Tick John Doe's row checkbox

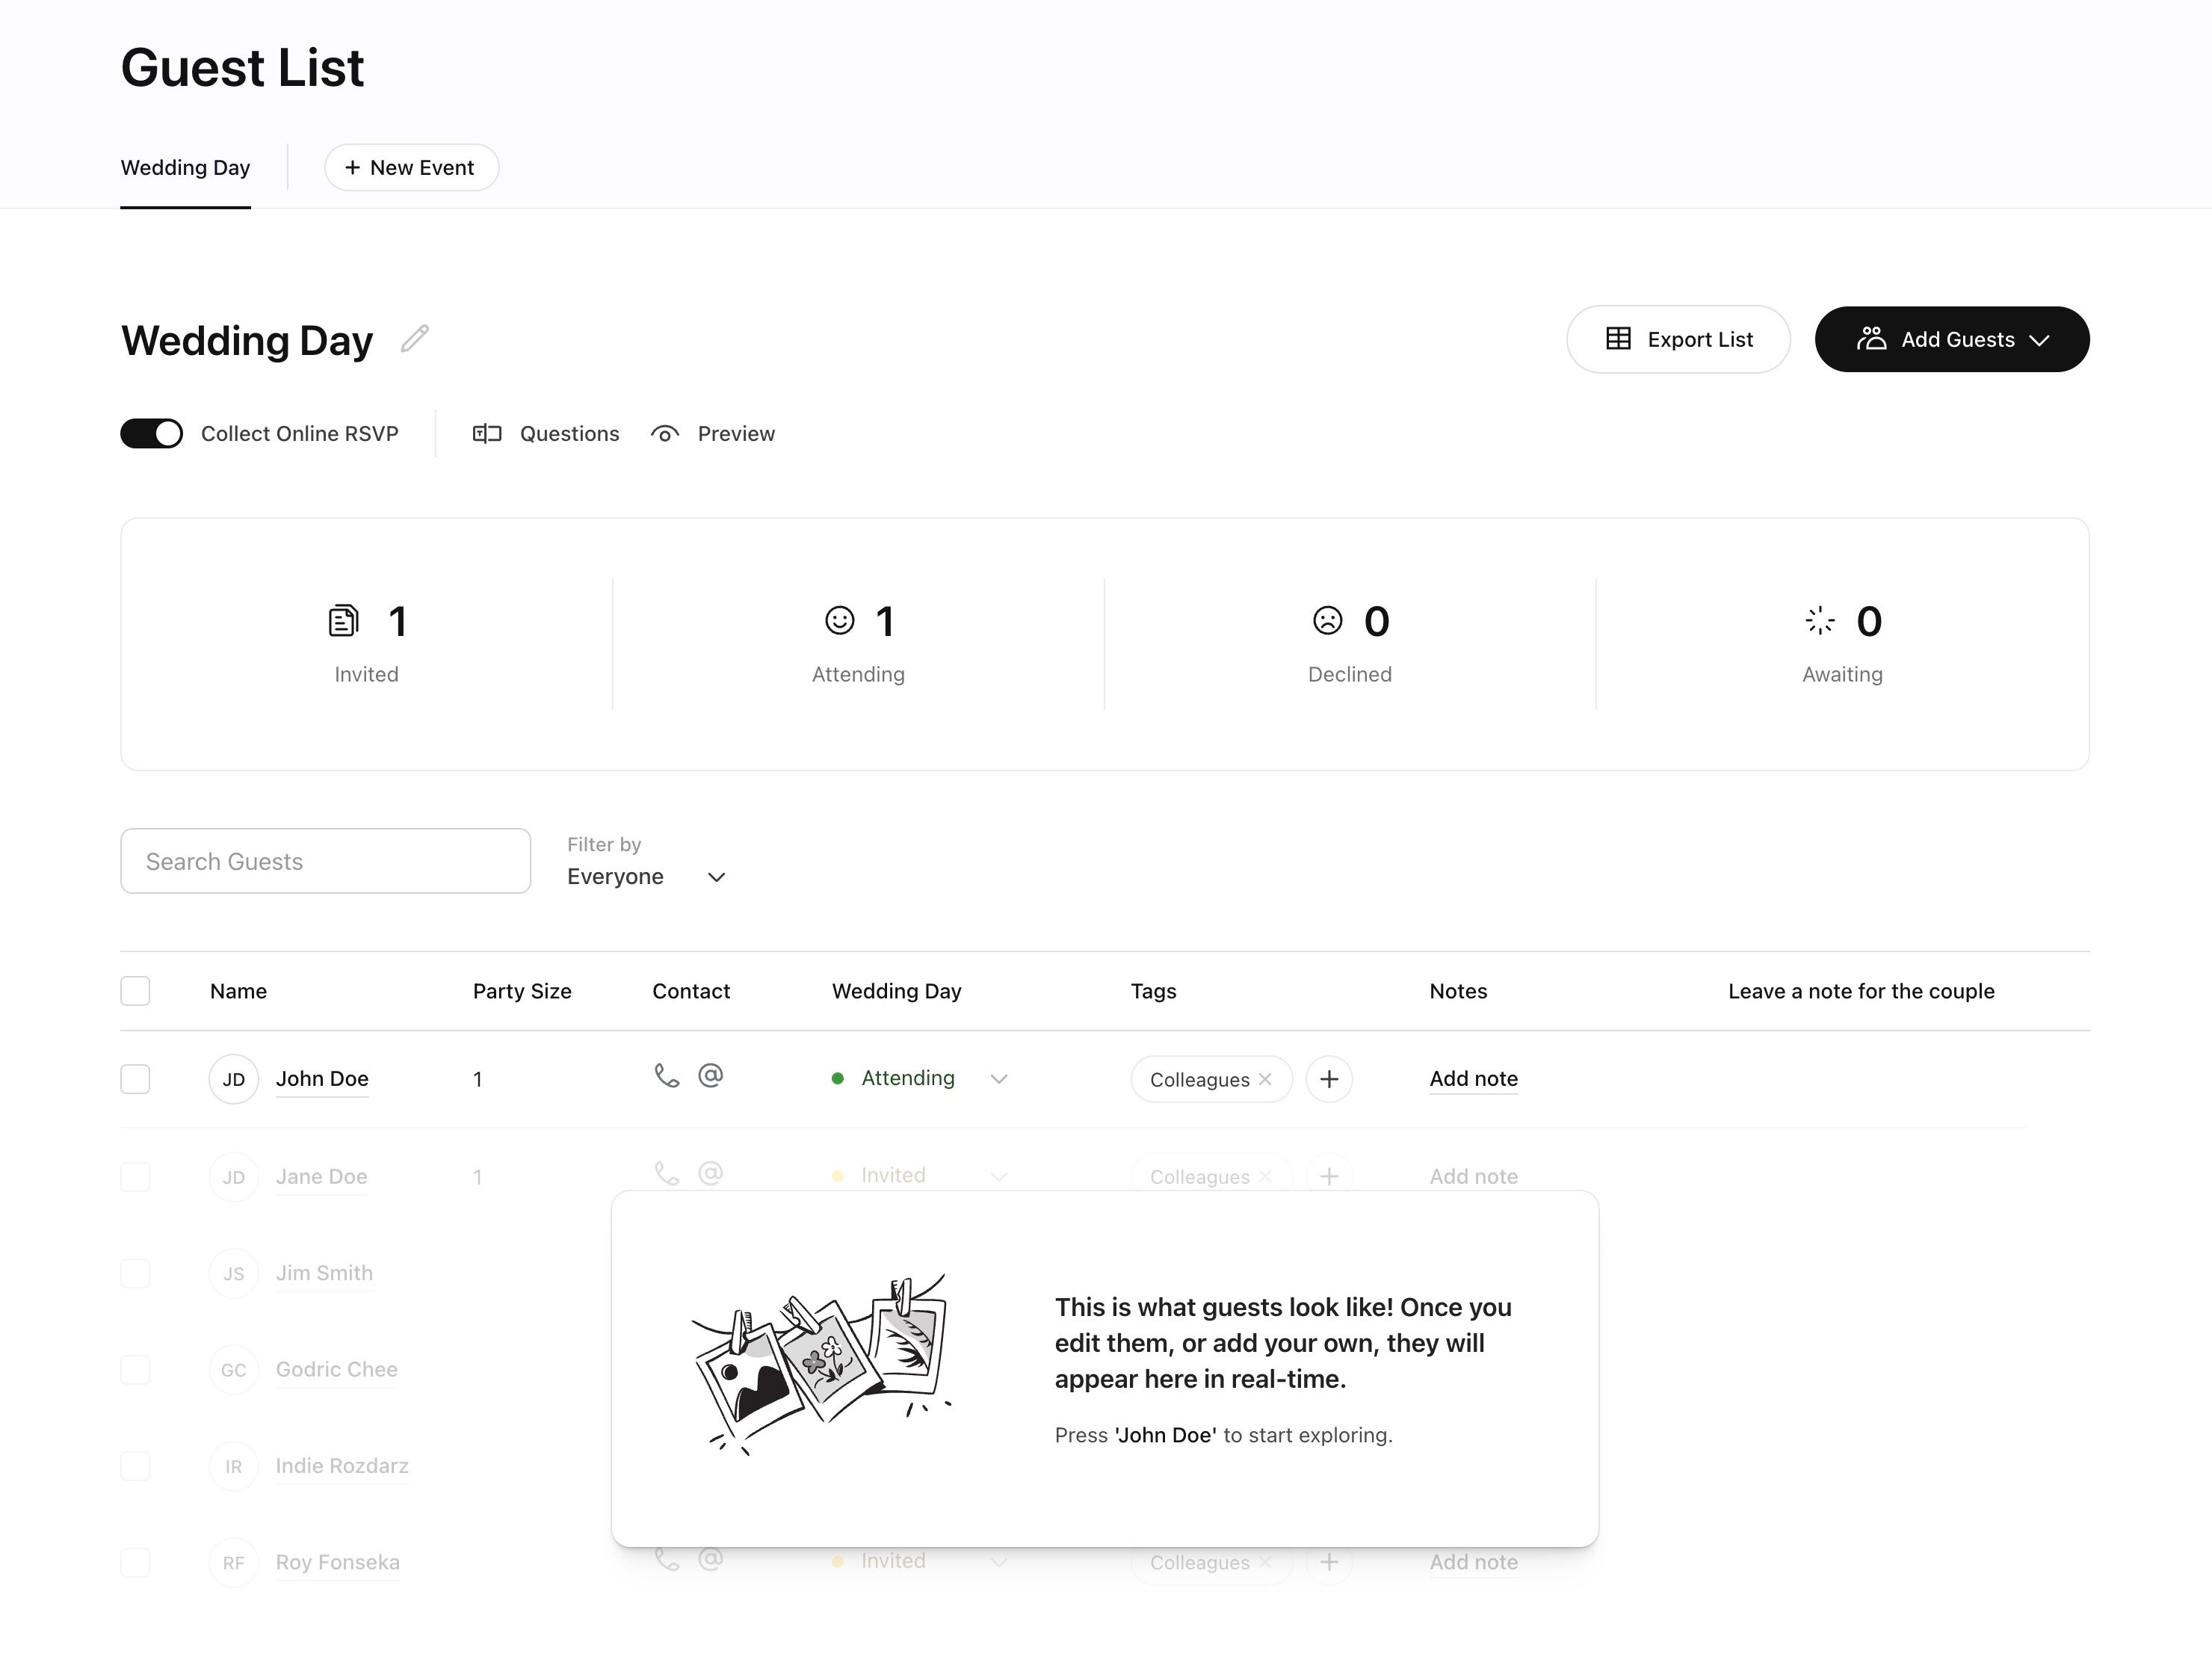click(x=135, y=1079)
